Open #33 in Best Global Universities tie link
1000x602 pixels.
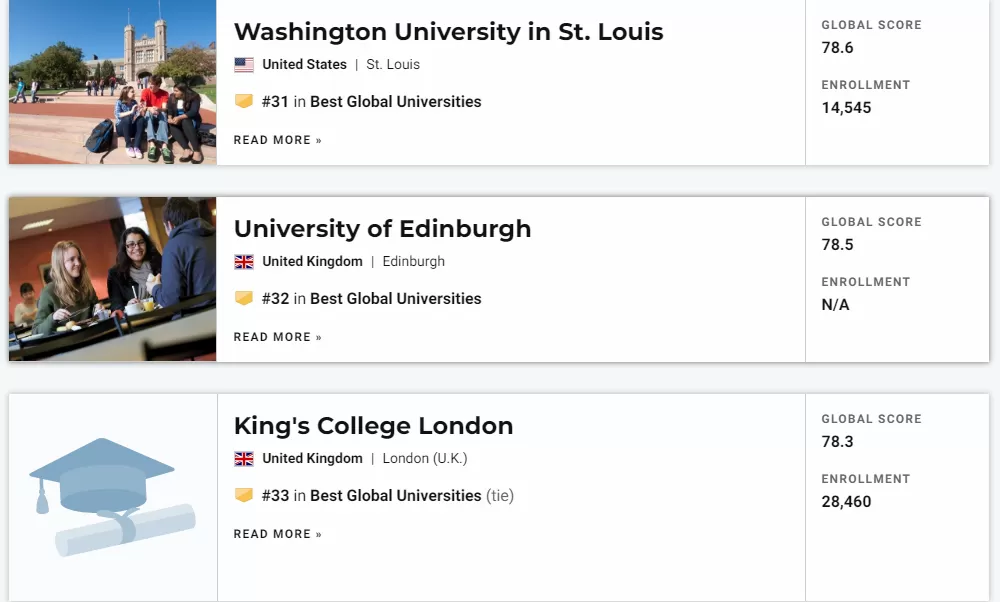click(x=387, y=496)
